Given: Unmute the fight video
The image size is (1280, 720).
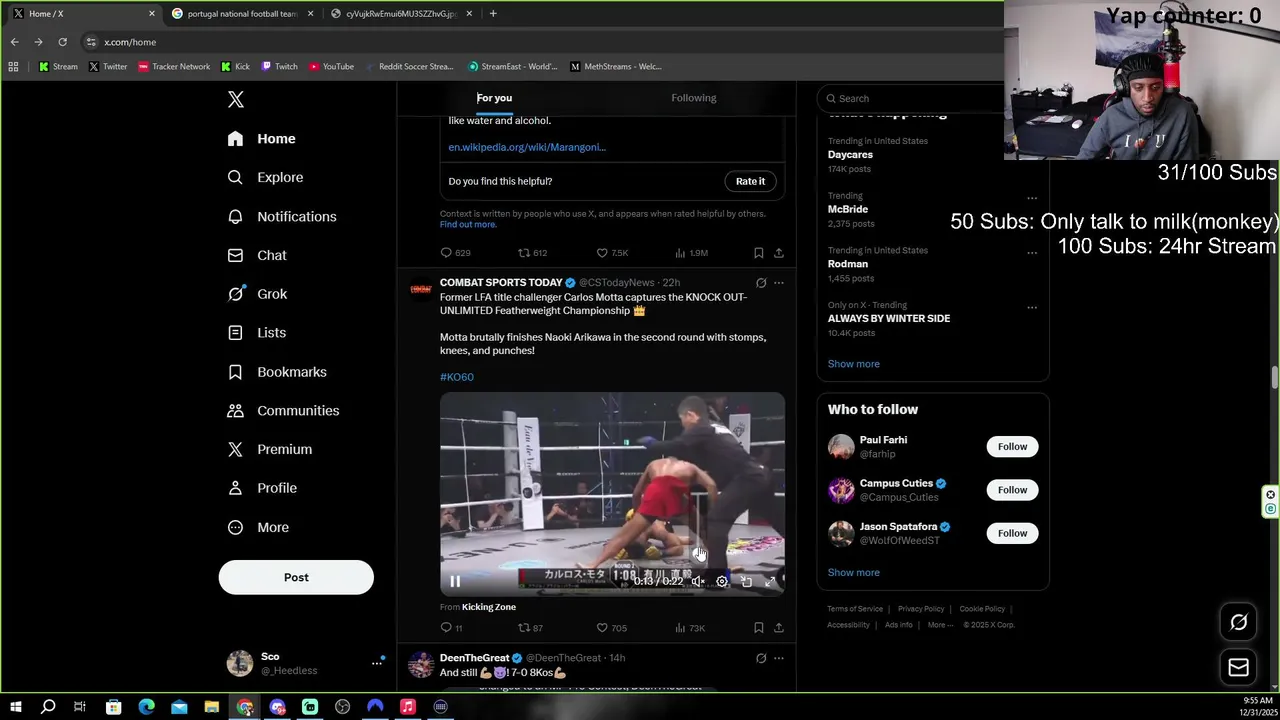Looking at the screenshot, I should pyautogui.click(x=698, y=581).
